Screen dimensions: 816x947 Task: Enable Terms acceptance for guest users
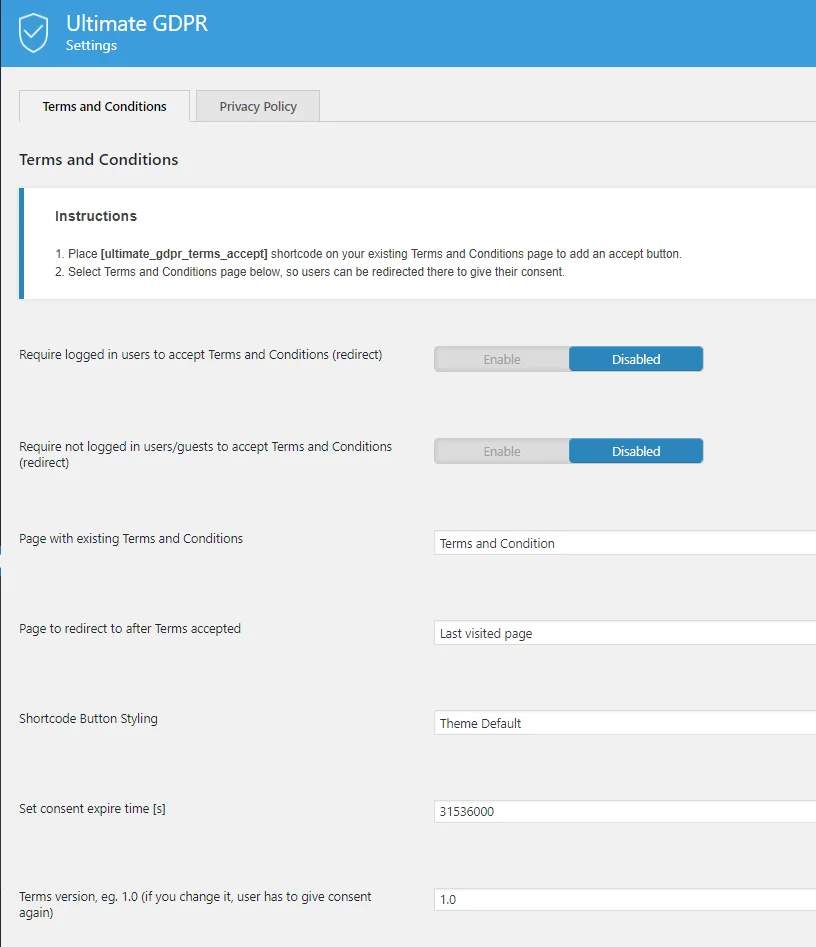coord(501,451)
